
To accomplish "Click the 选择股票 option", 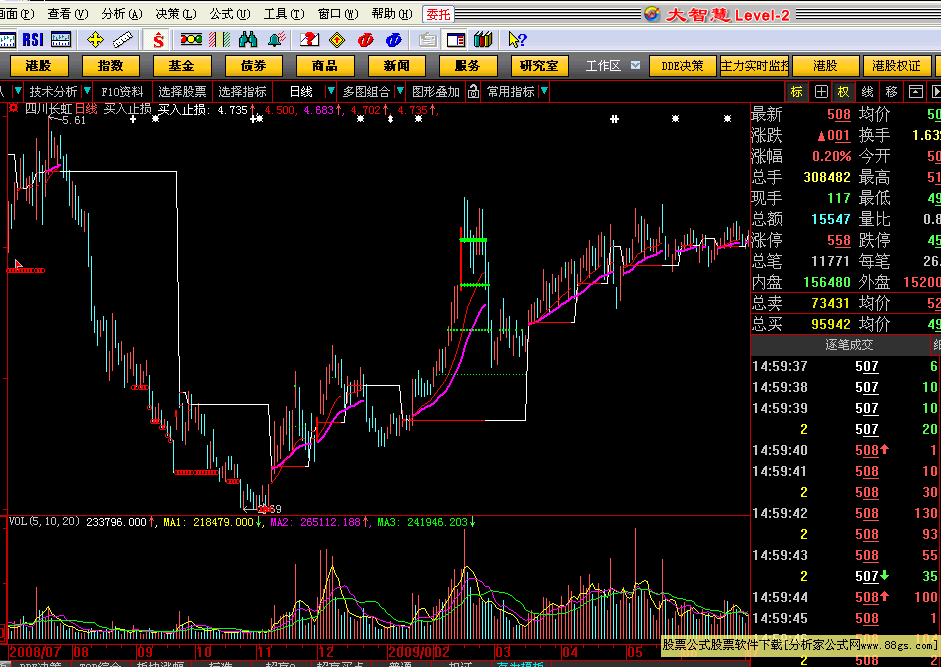I will coord(182,91).
